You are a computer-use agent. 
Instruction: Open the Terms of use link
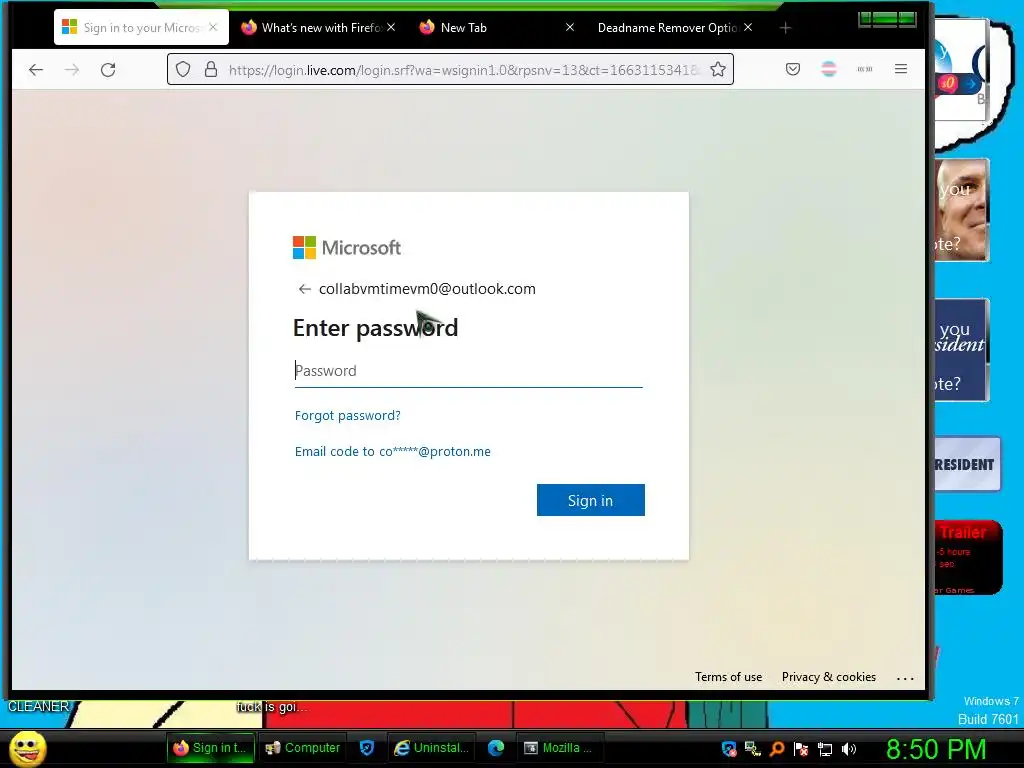pyautogui.click(x=728, y=677)
